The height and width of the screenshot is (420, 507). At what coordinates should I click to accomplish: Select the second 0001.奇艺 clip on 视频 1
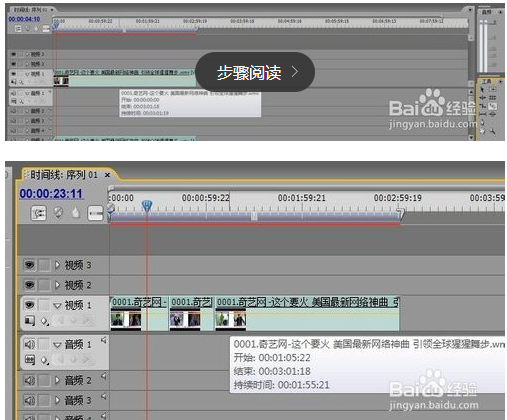tap(191, 314)
